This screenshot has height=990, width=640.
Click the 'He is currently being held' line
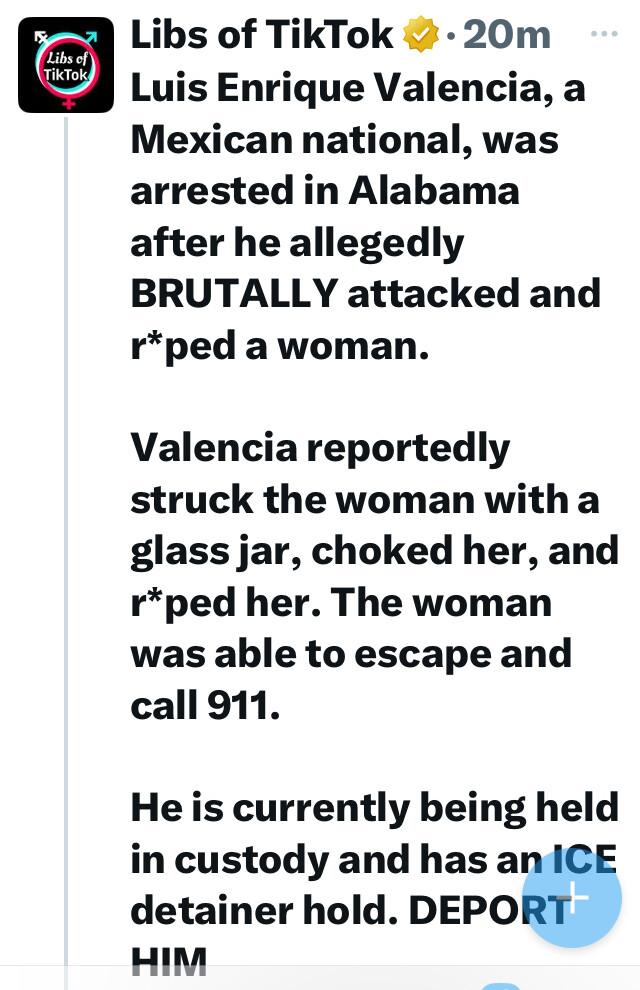(374, 809)
